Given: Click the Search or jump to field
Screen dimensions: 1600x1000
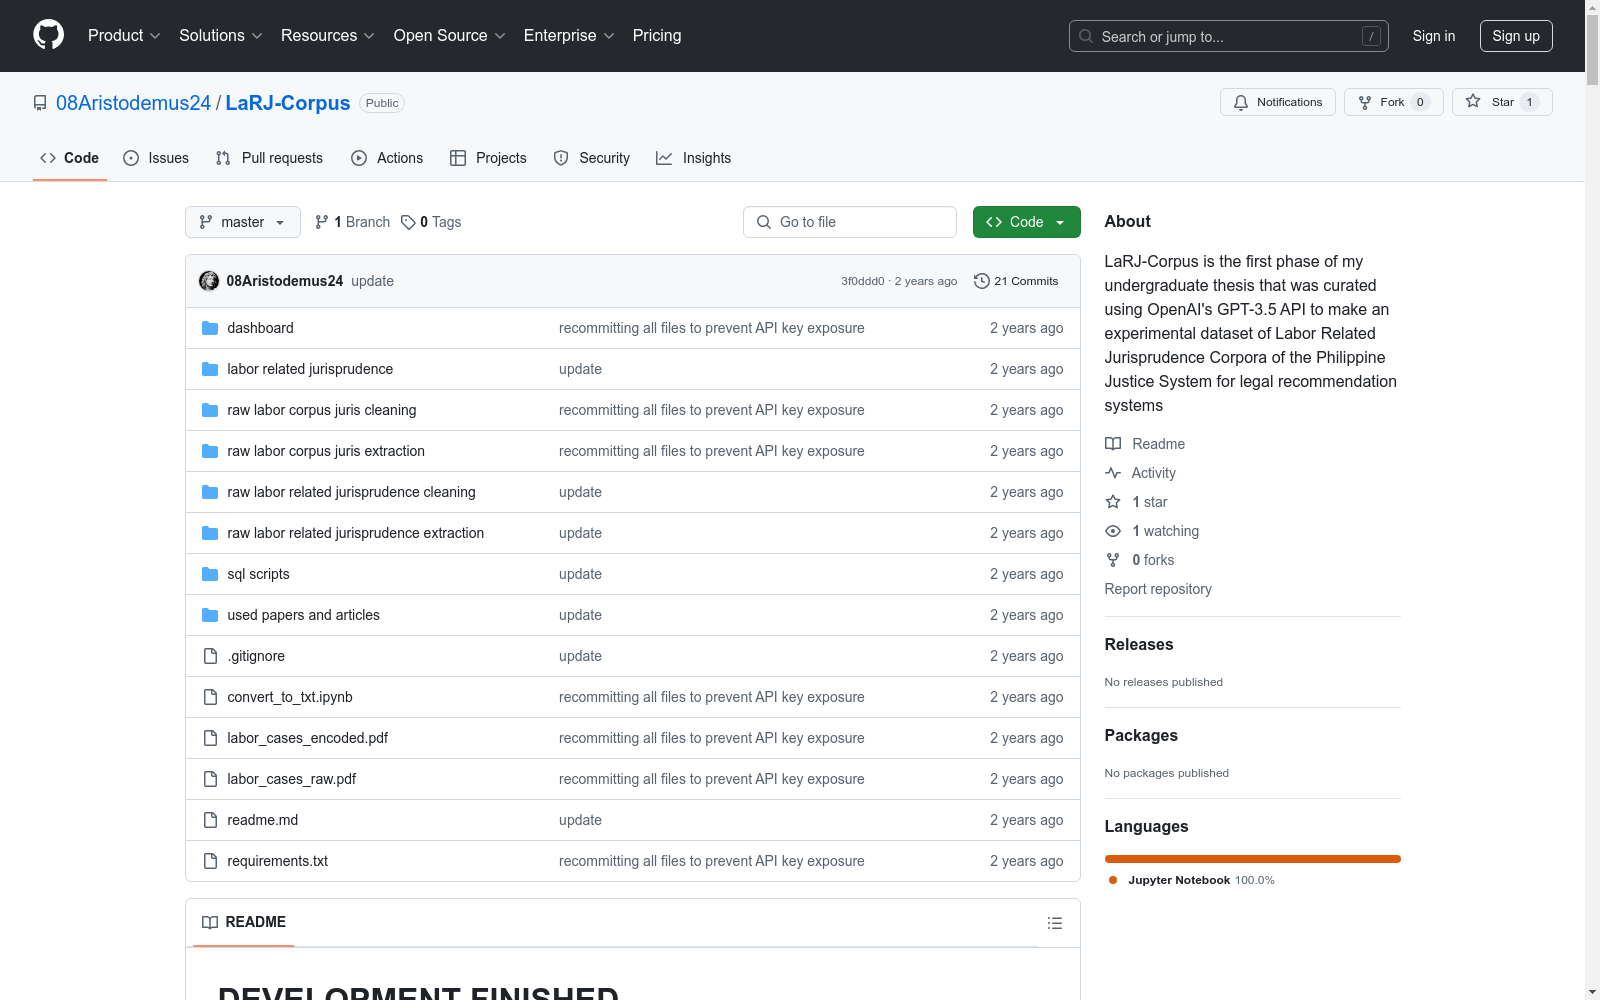Looking at the screenshot, I should tap(1229, 36).
